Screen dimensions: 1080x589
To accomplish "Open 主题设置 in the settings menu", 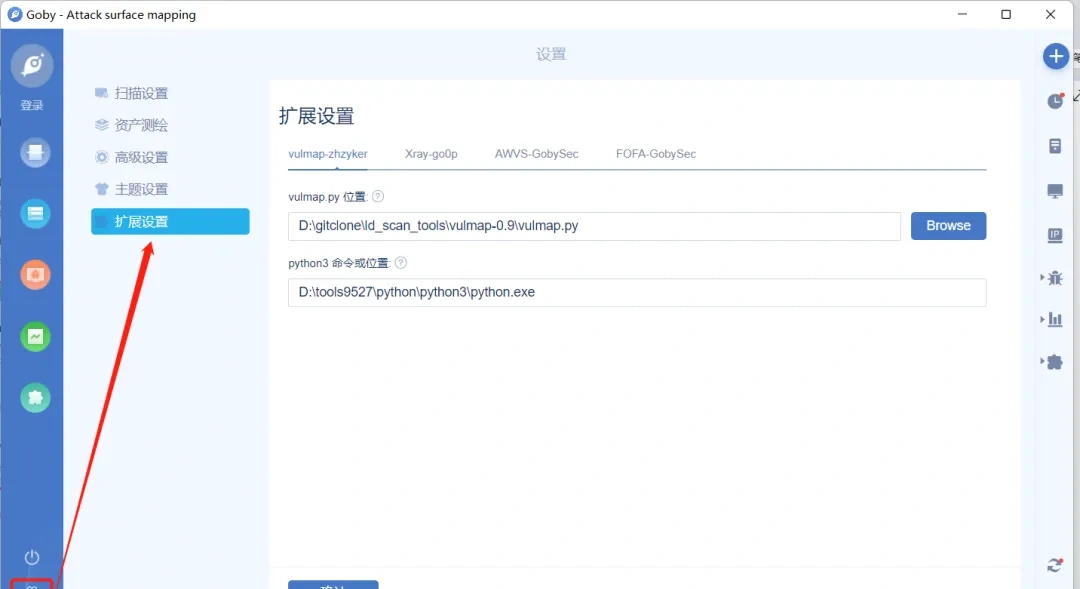I will (x=141, y=189).
